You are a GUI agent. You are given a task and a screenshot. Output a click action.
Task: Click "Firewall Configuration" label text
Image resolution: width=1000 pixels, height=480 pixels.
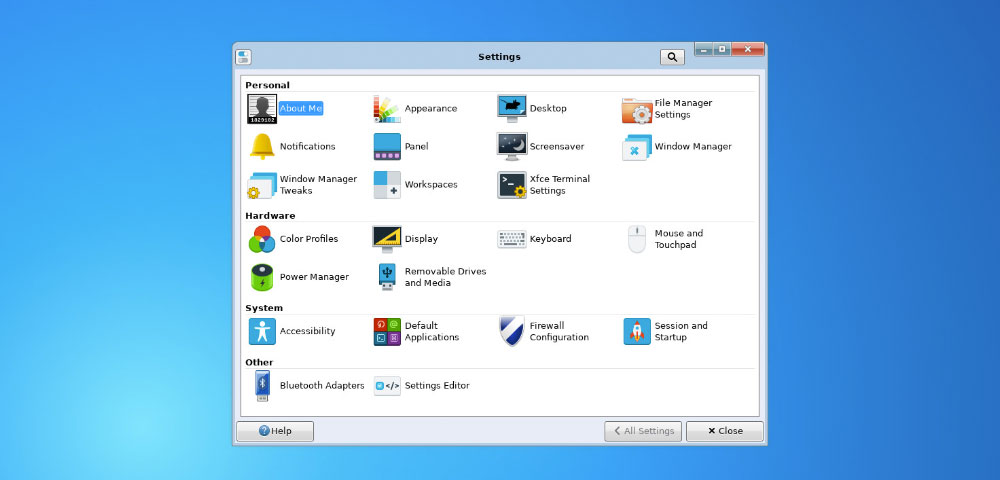[559, 331]
